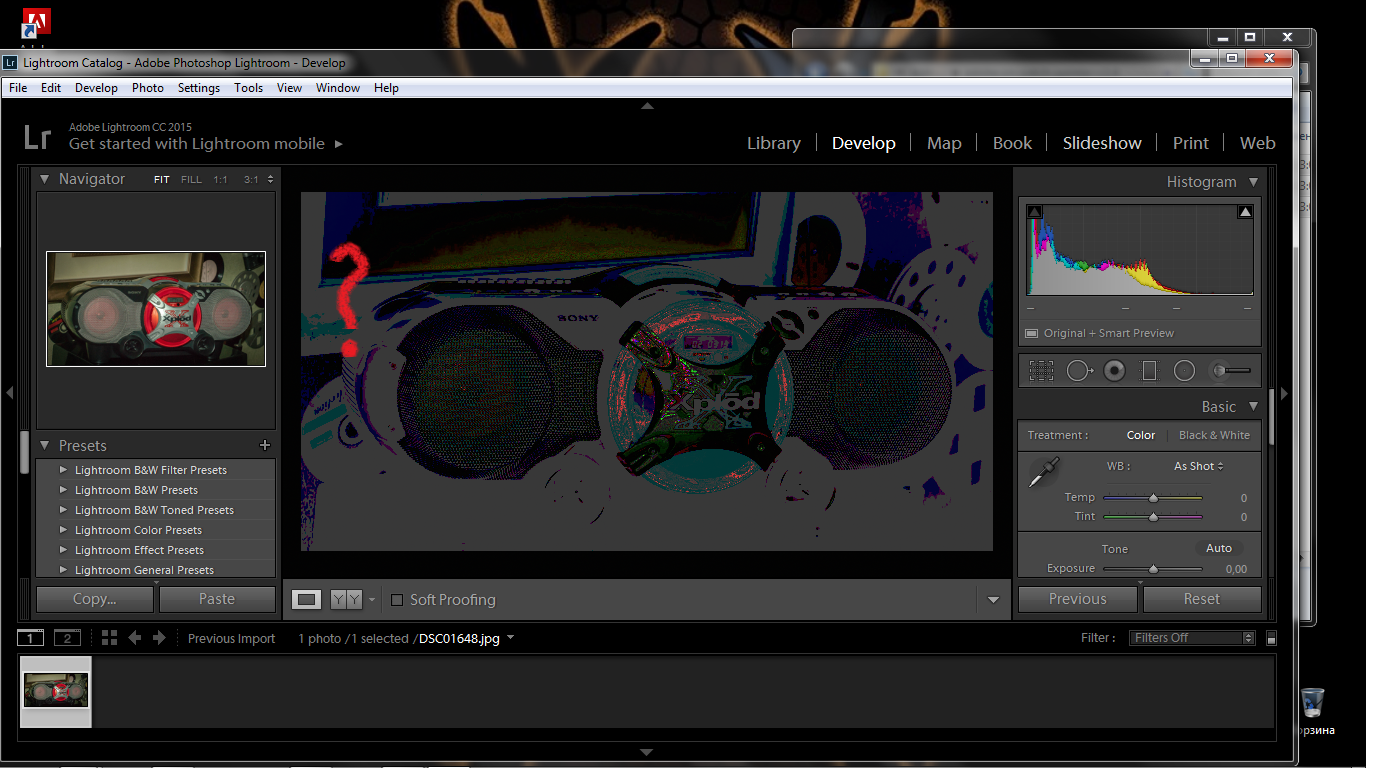This screenshot has width=1376, height=776.
Task: Open the WB As Shot dropdown
Action: tap(1198, 466)
